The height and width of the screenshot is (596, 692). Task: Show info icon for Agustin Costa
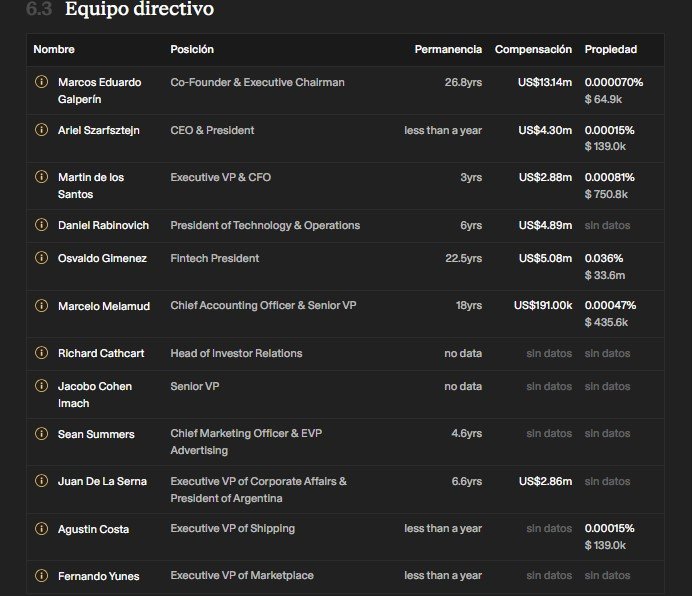[41, 528]
